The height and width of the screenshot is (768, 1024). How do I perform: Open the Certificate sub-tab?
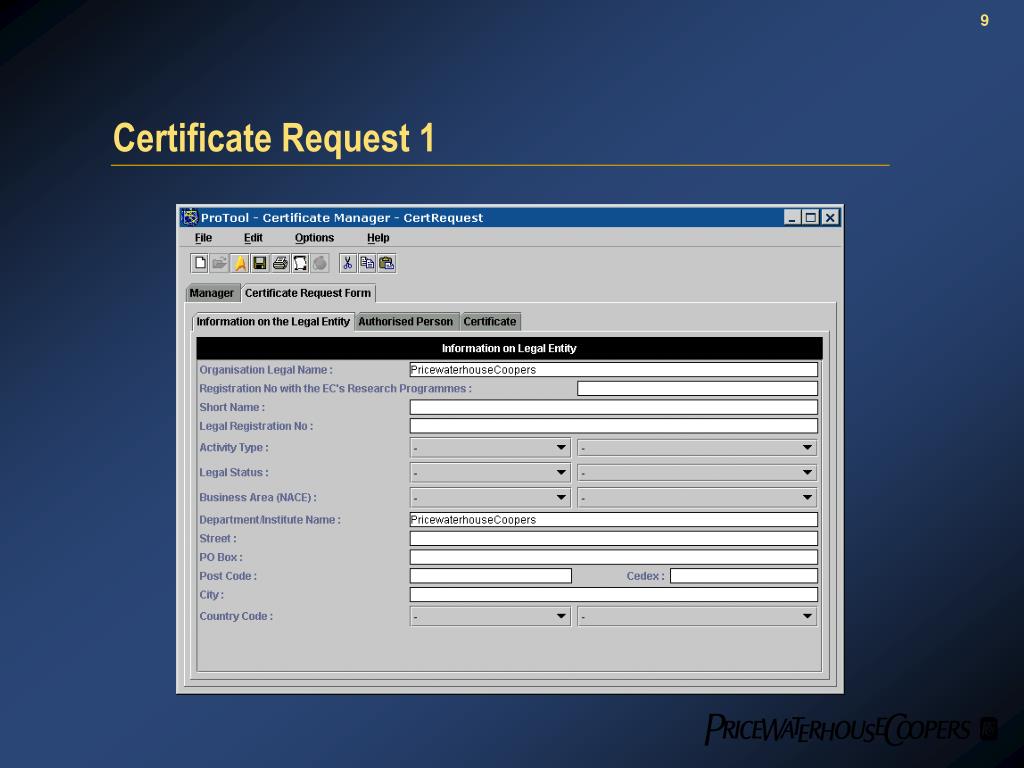[490, 321]
